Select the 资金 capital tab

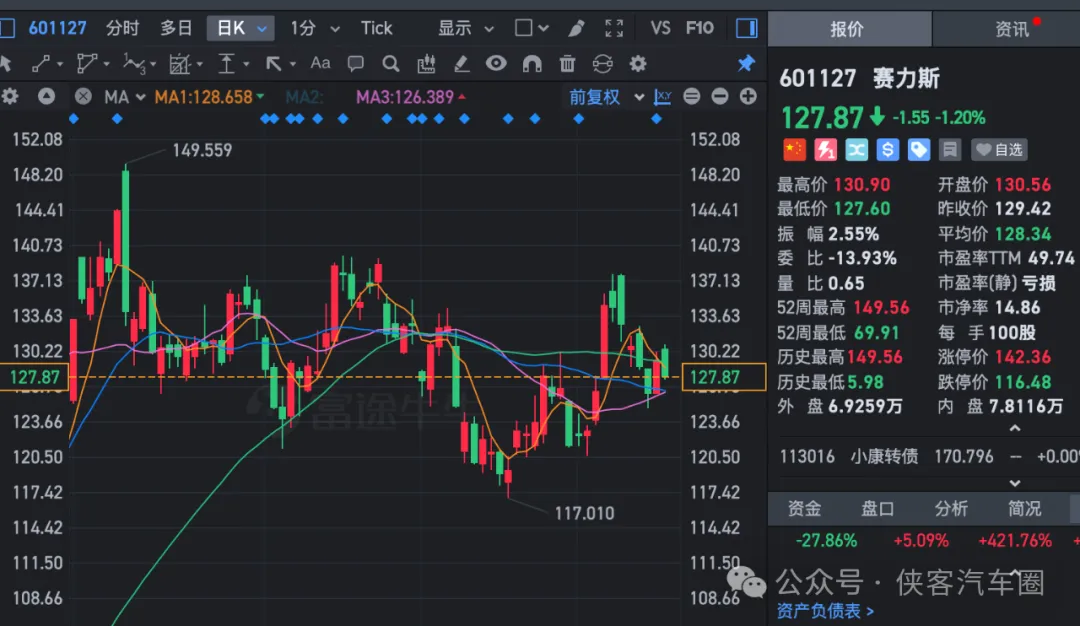[804, 508]
